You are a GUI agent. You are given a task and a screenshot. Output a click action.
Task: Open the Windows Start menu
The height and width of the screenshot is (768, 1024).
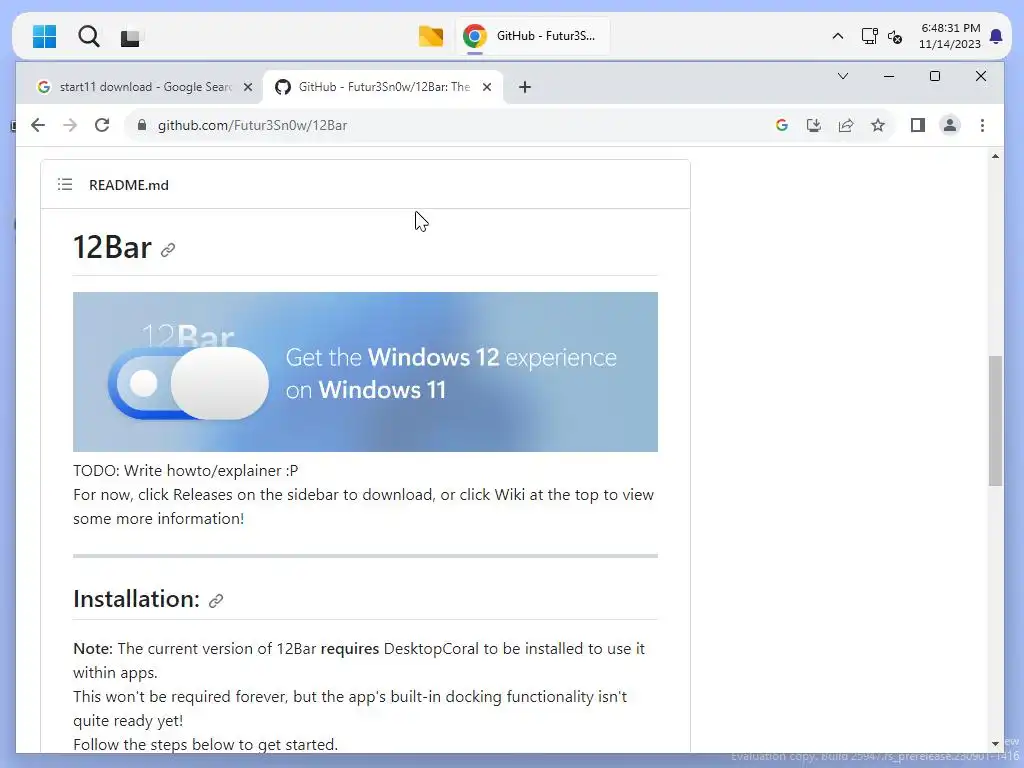44,37
